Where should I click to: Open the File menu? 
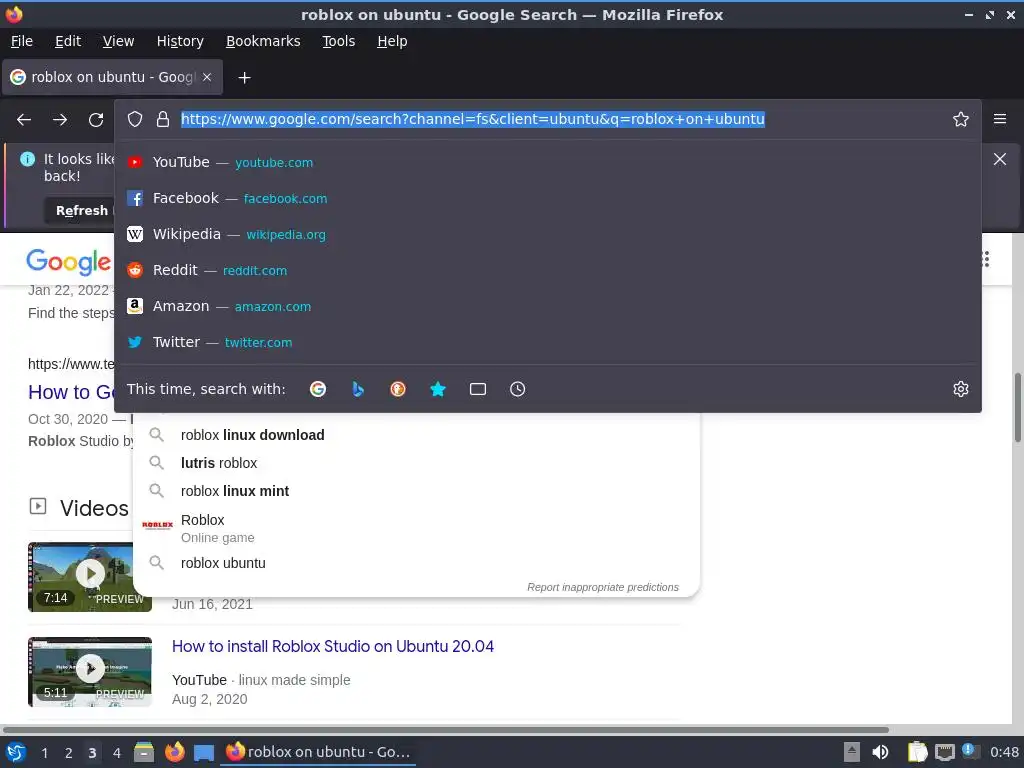[x=22, y=41]
